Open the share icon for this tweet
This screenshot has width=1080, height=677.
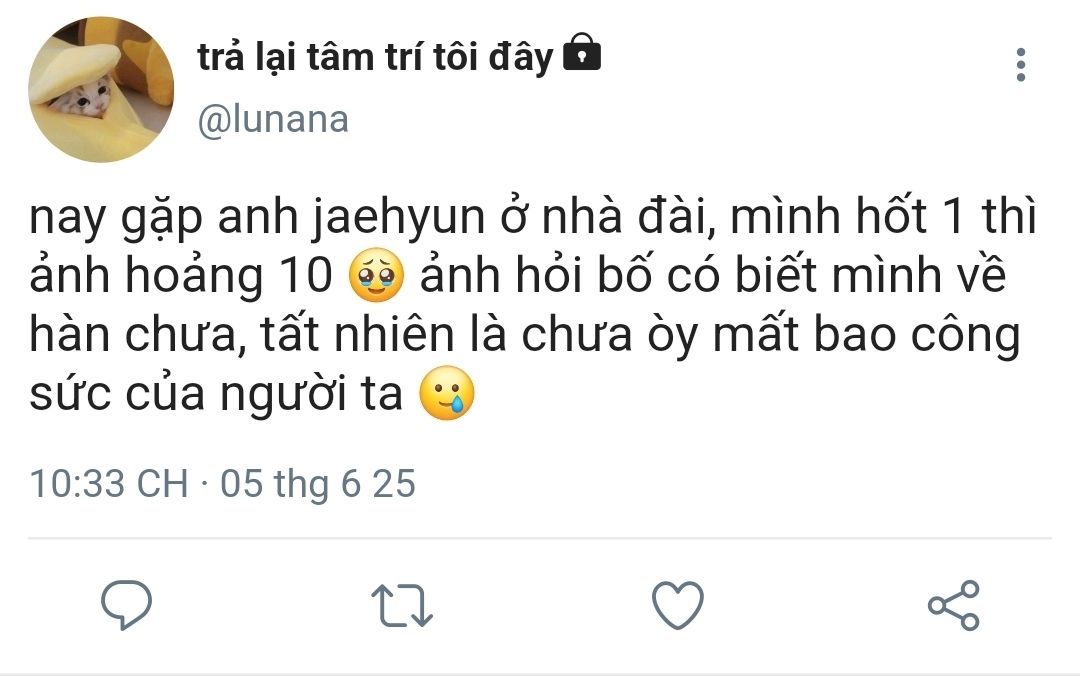pos(954,605)
